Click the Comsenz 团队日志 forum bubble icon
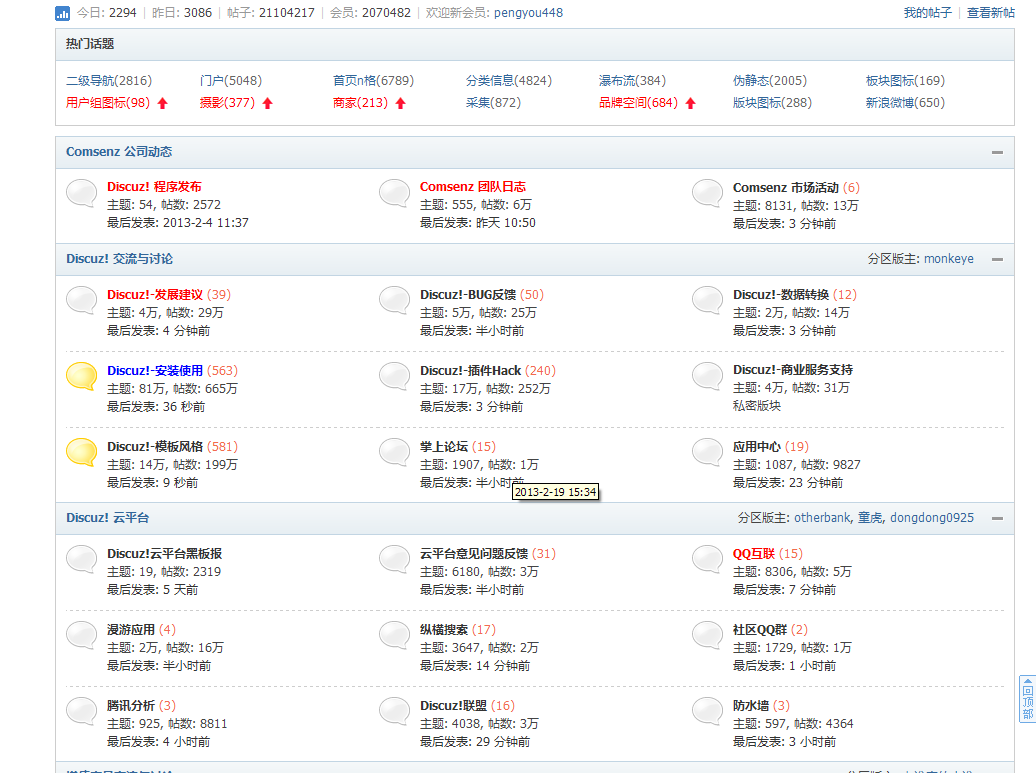 395,193
